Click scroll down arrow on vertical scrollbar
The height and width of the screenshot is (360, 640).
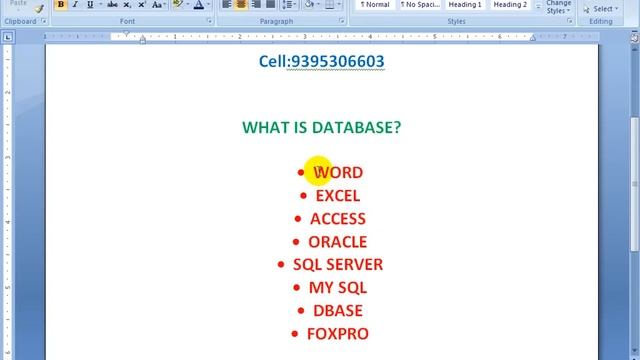635,351
